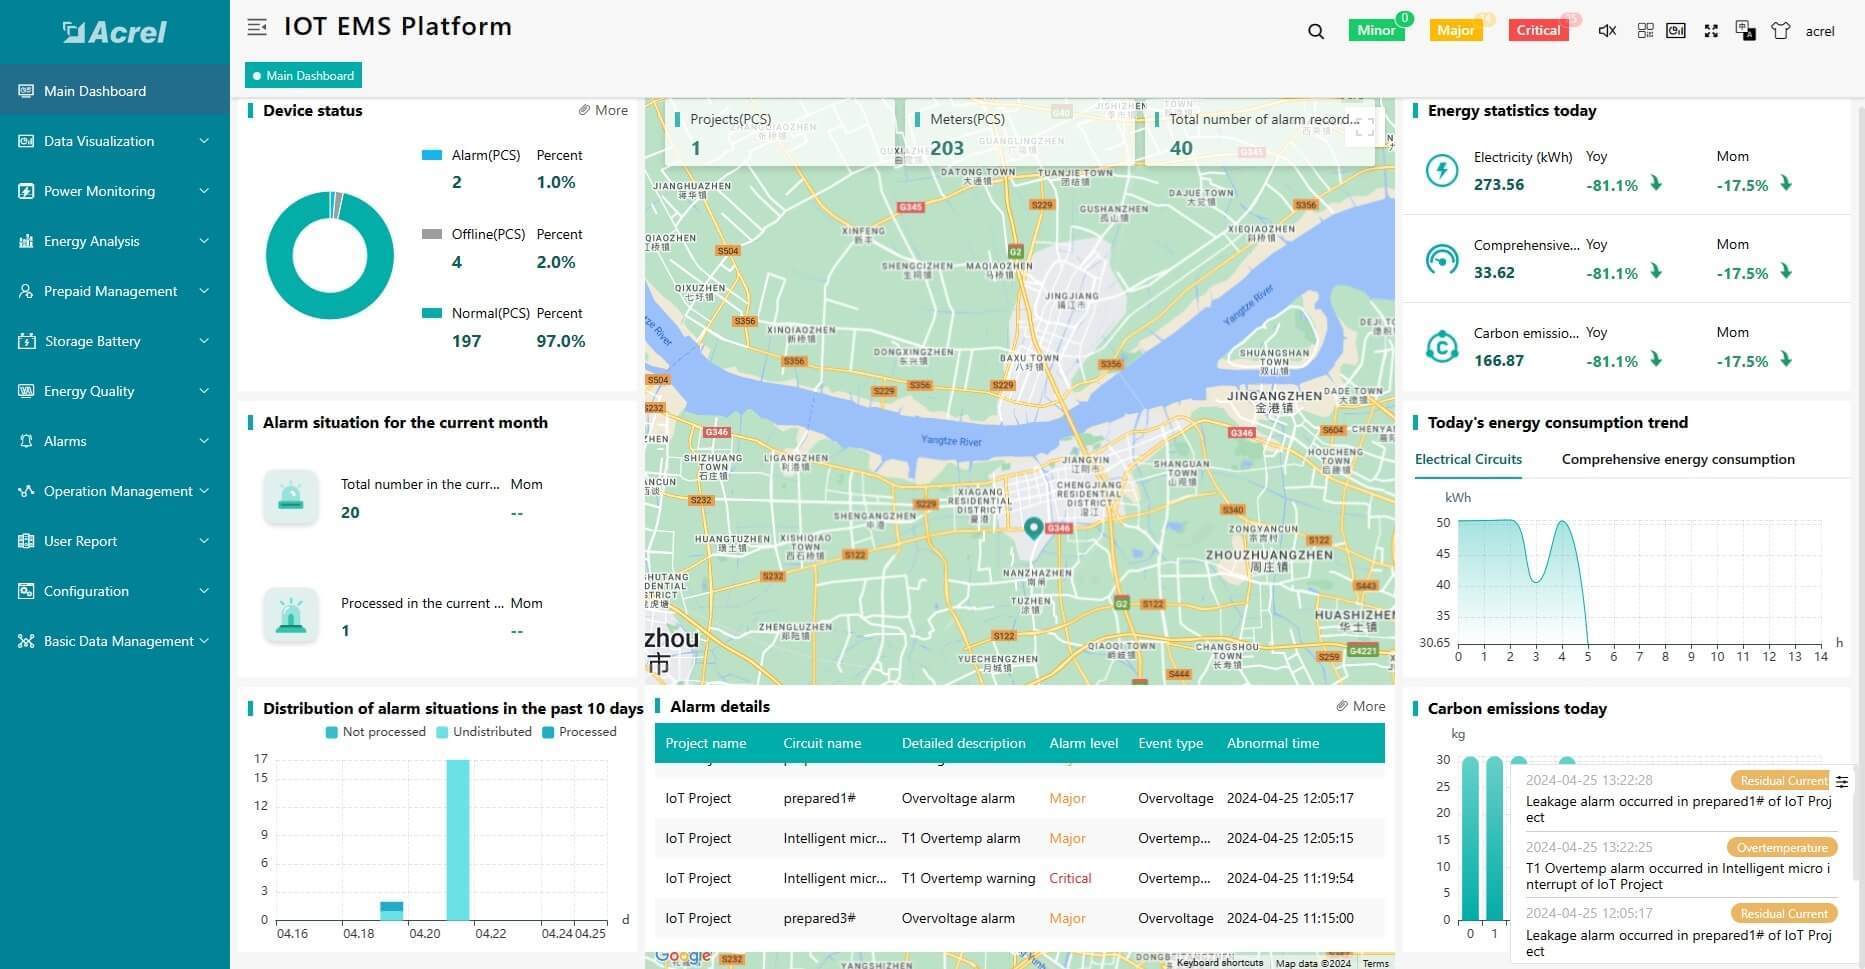Toggle fullscreen icon in top bar
1865x969 pixels.
click(x=1711, y=31)
